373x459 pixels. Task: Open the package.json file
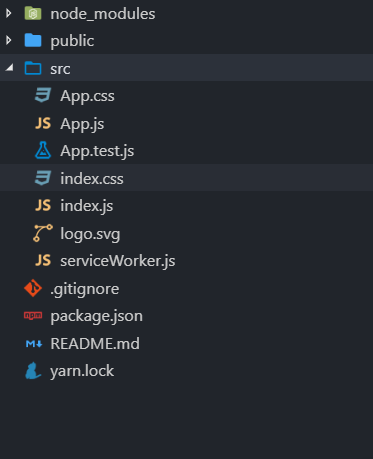click(x=96, y=316)
